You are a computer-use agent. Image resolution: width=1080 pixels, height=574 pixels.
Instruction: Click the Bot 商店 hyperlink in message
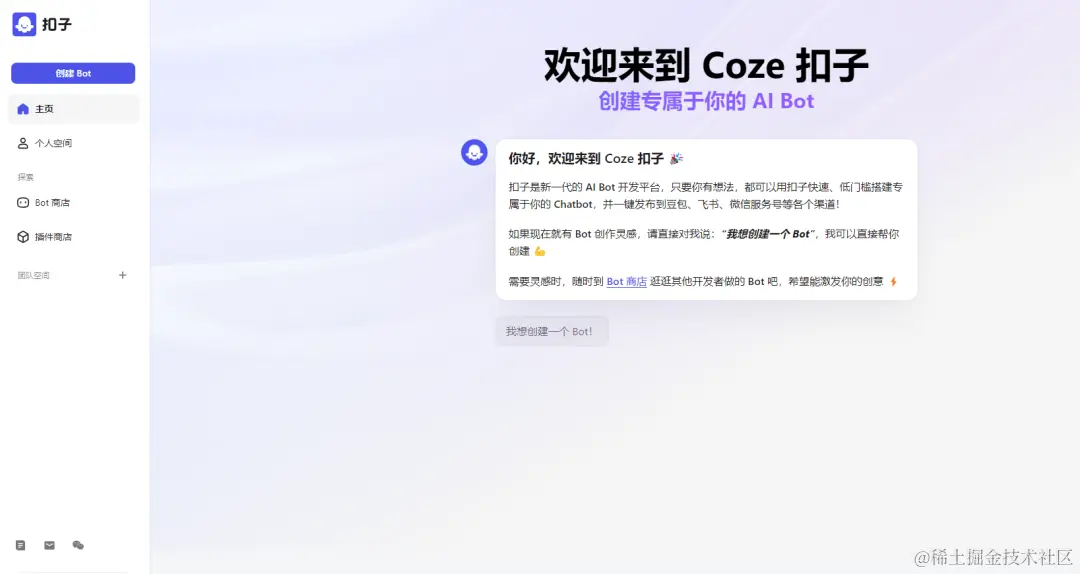point(626,281)
